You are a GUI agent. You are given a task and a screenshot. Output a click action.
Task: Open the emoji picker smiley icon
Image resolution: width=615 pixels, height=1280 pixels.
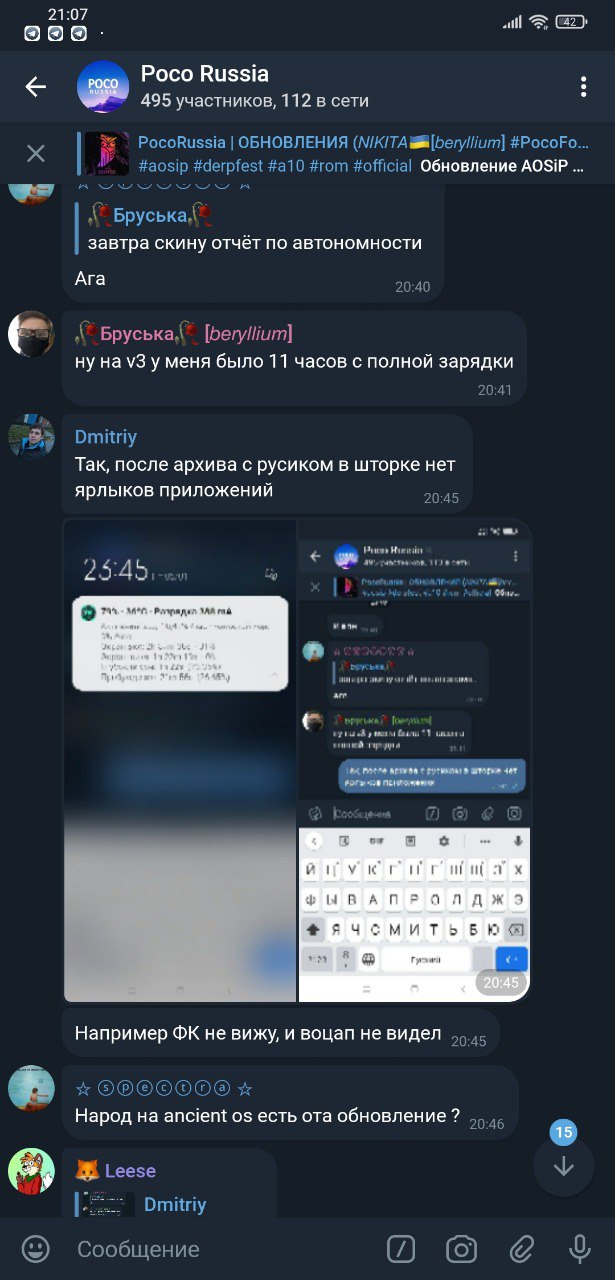pos(36,1249)
